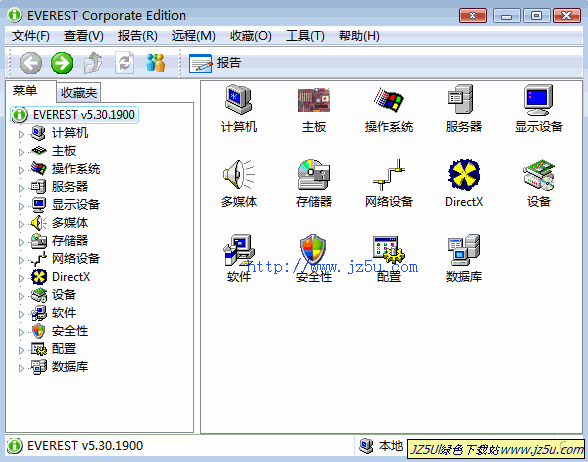Expand the 主板 tree node
The width and height of the screenshot is (588, 462).
click(21, 152)
